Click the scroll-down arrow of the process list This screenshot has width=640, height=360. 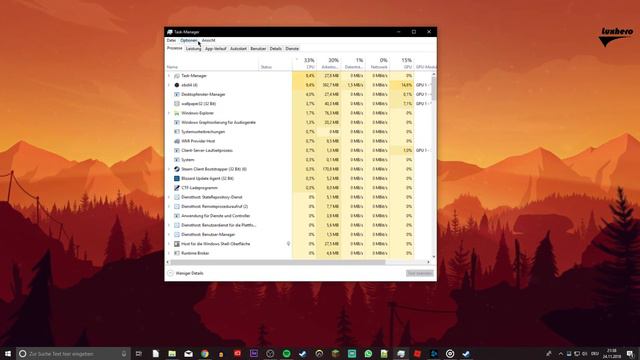pos(433,257)
